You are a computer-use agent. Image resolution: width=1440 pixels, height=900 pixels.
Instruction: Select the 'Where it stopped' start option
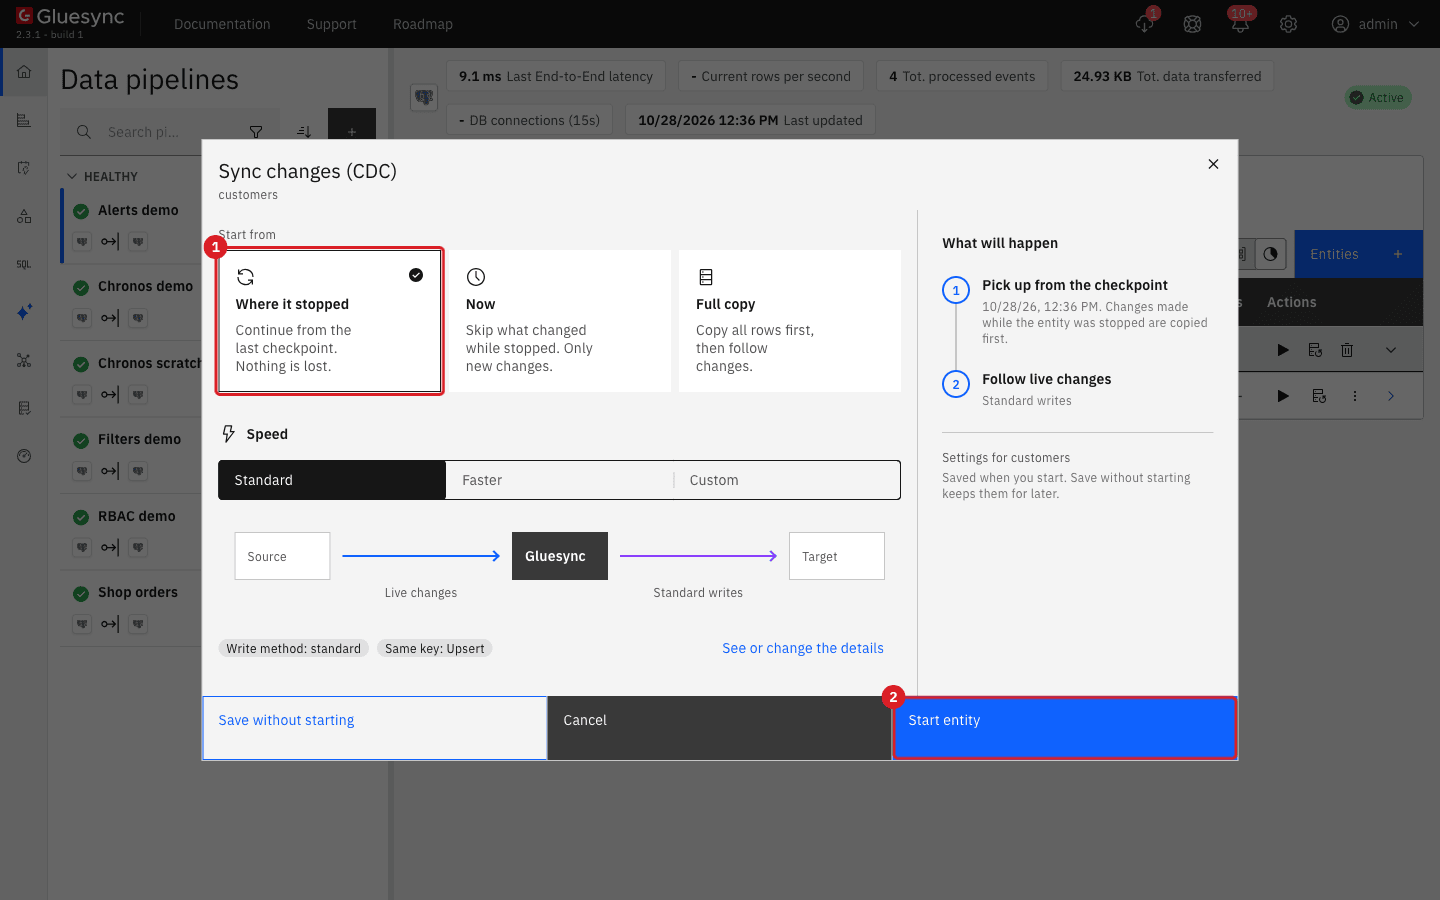(x=330, y=321)
